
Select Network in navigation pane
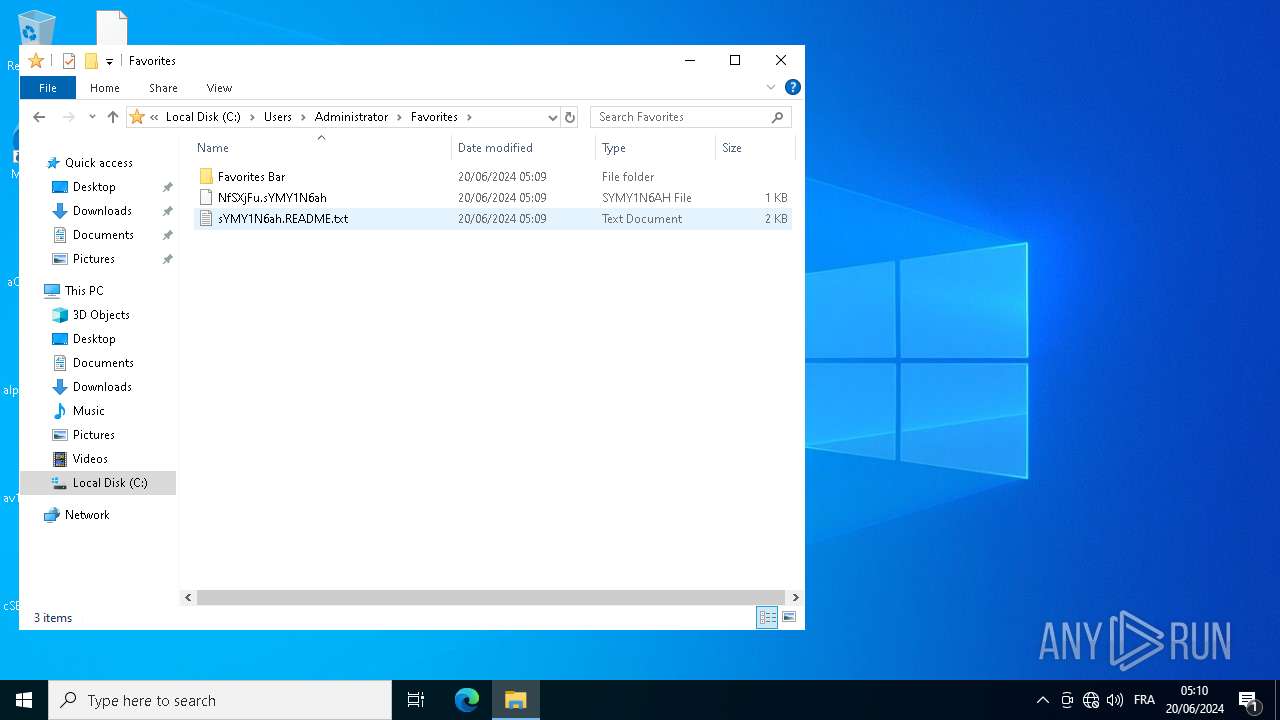pos(87,515)
